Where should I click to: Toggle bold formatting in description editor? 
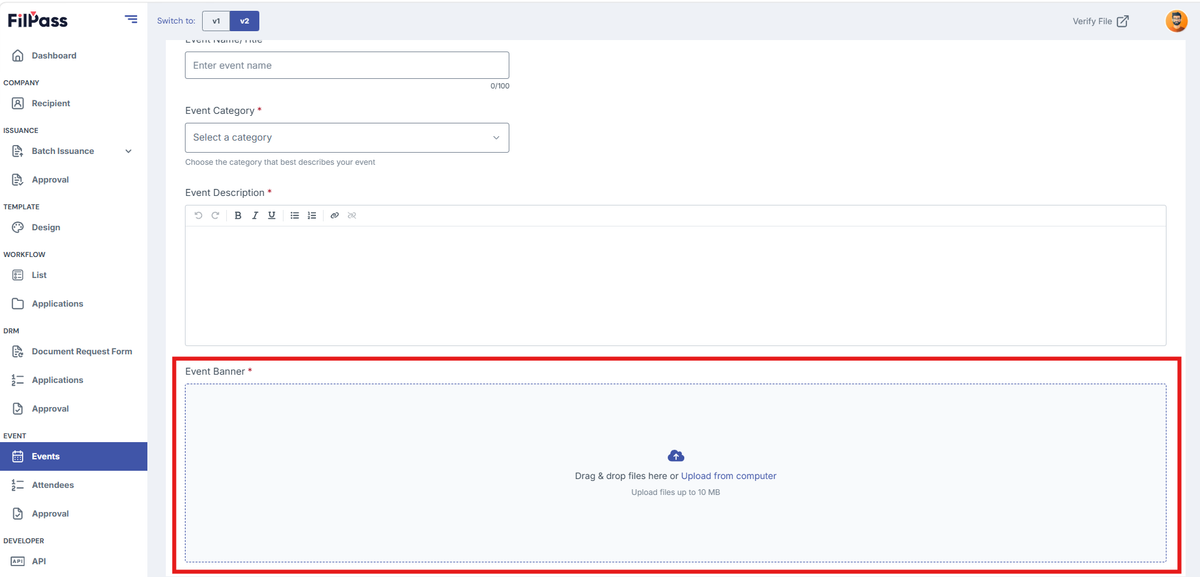click(238, 215)
